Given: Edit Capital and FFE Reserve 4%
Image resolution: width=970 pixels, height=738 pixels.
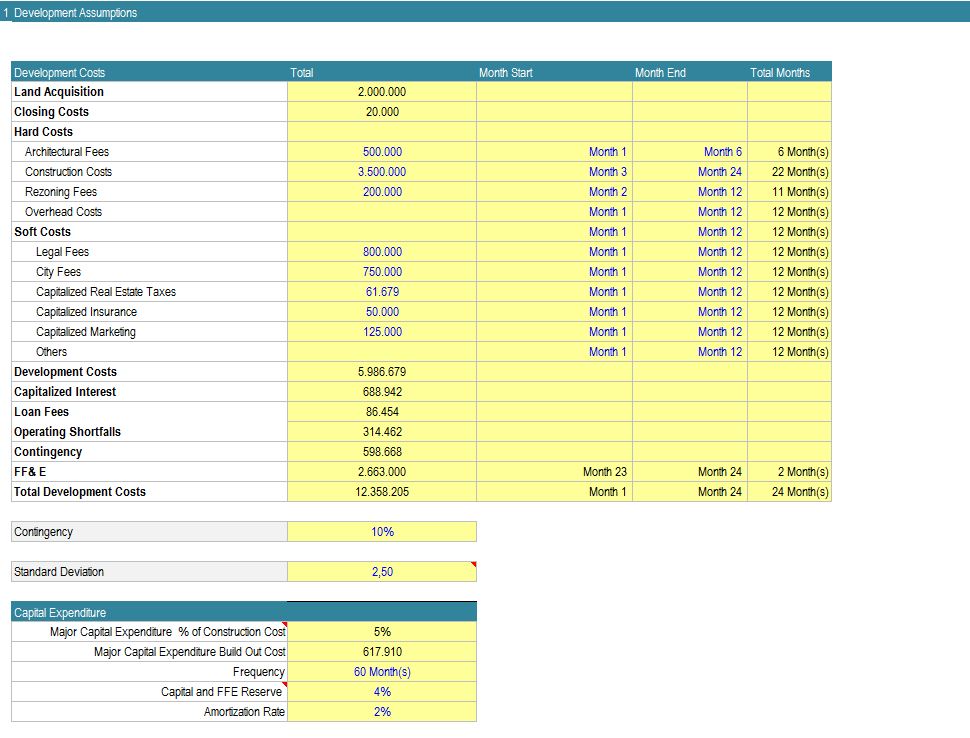Looking at the screenshot, I should [x=382, y=692].
